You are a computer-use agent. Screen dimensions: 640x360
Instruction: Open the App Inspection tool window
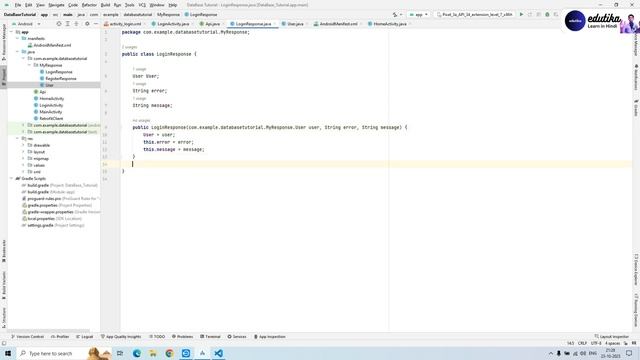(x=270, y=337)
